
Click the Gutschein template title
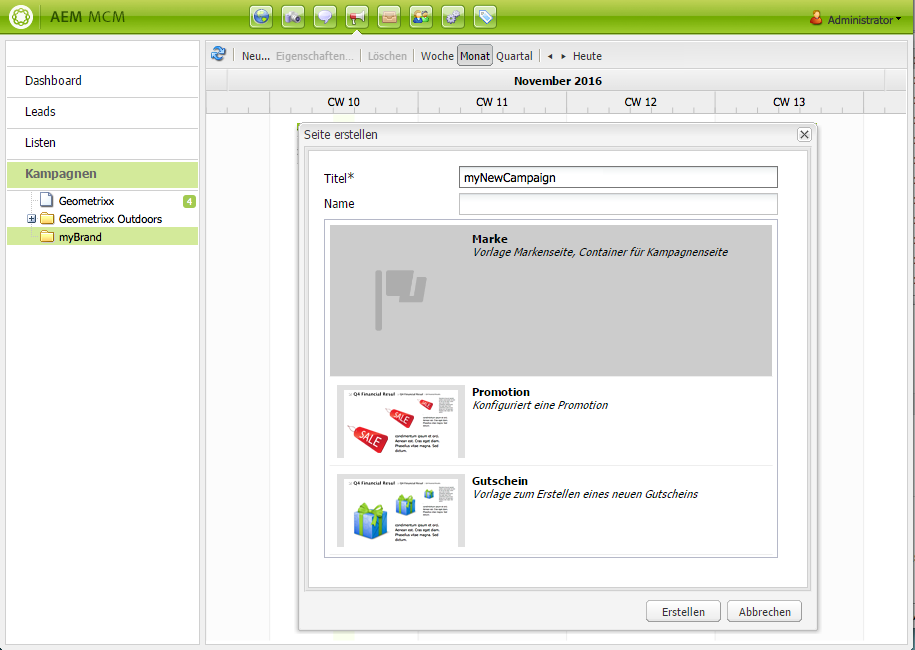point(500,481)
